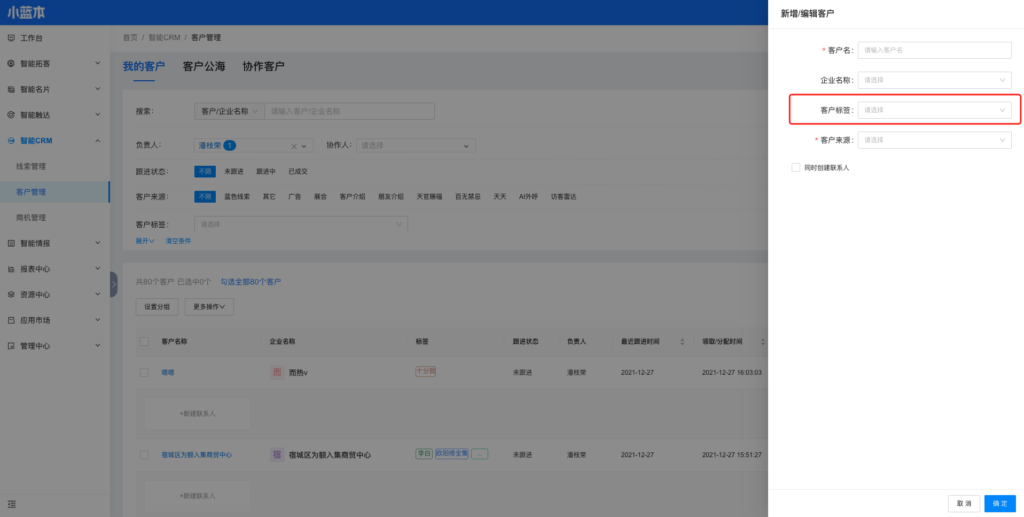
Task: Sort by the 最近跟进时间 column arrows
Action: point(683,342)
